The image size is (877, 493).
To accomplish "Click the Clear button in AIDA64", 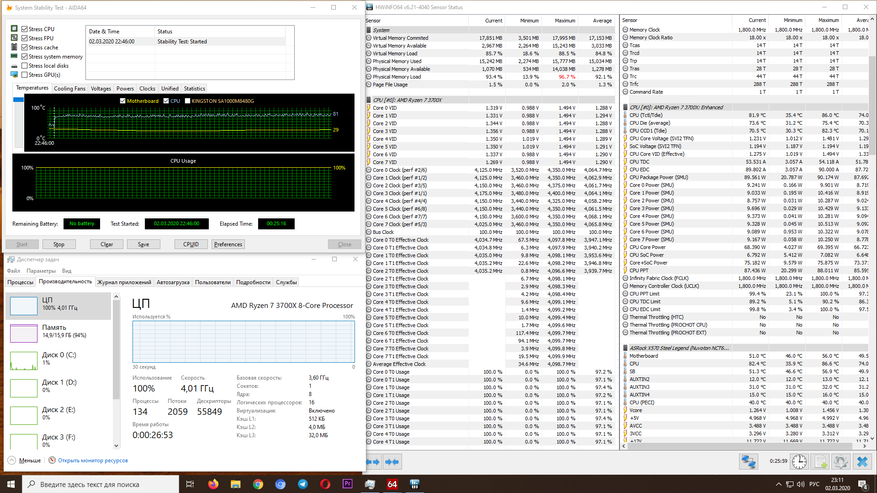I will (x=106, y=244).
